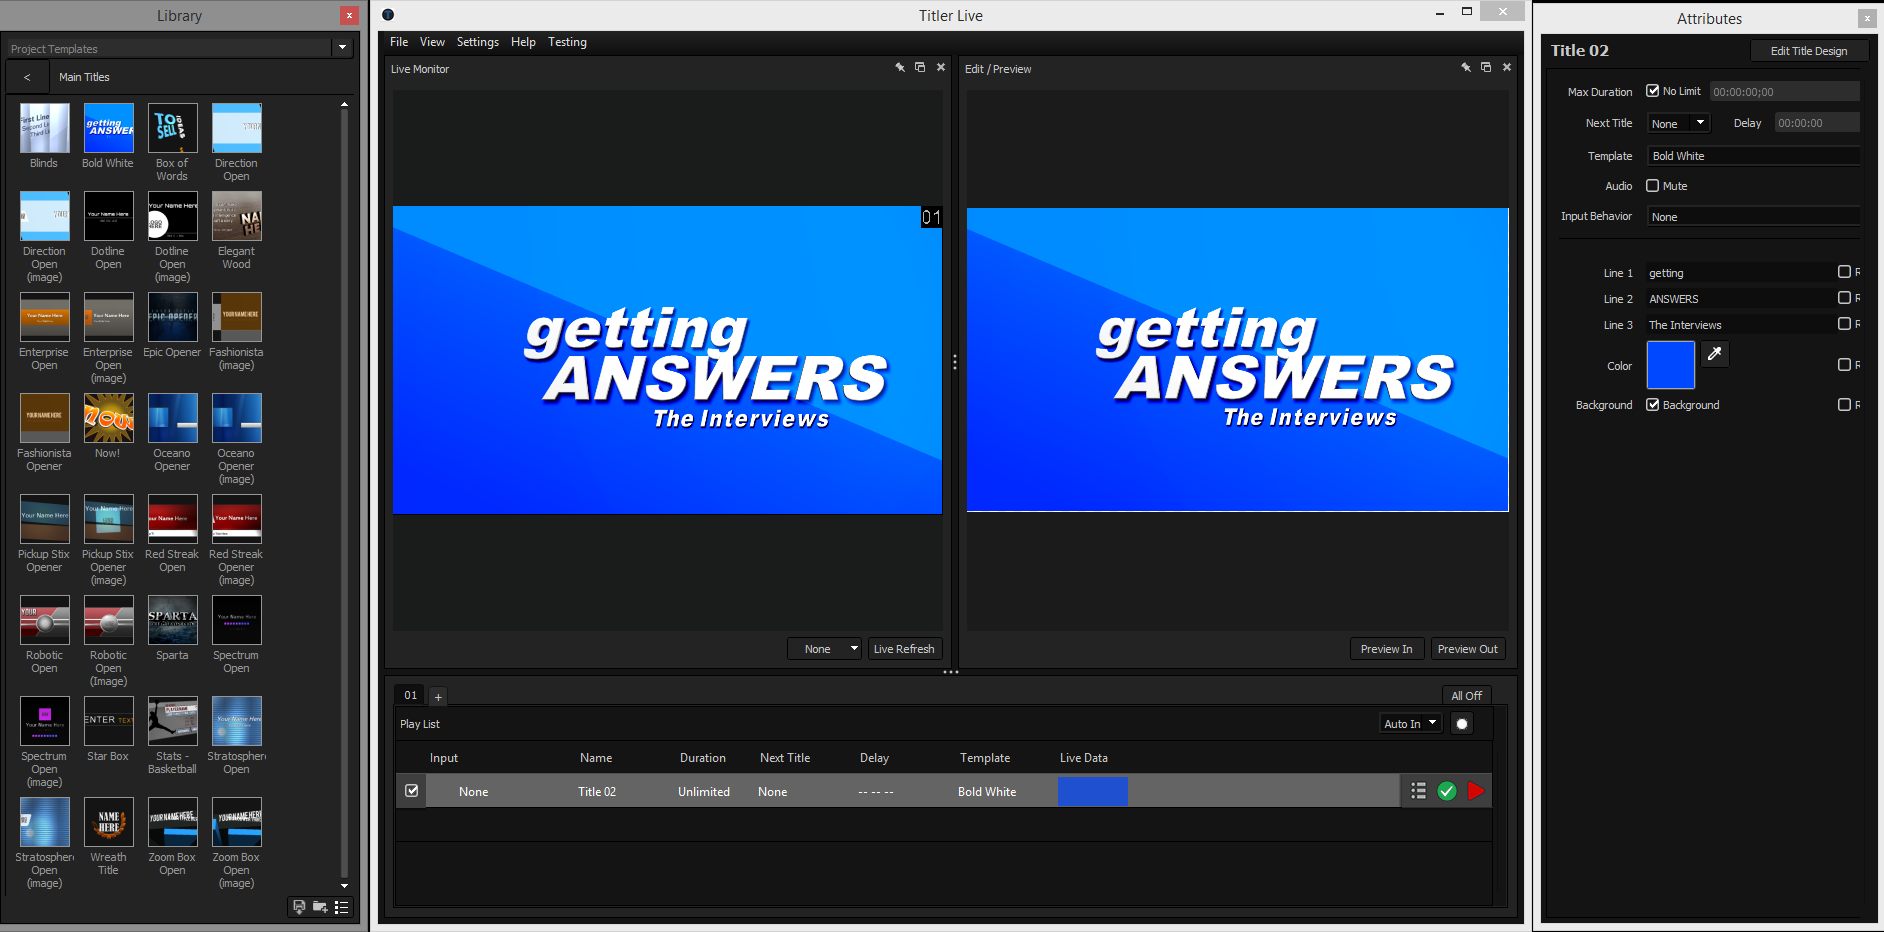Screen dimensions: 1884x932
Task: Click the white record dot beside Auto In
Action: [1462, 724]
